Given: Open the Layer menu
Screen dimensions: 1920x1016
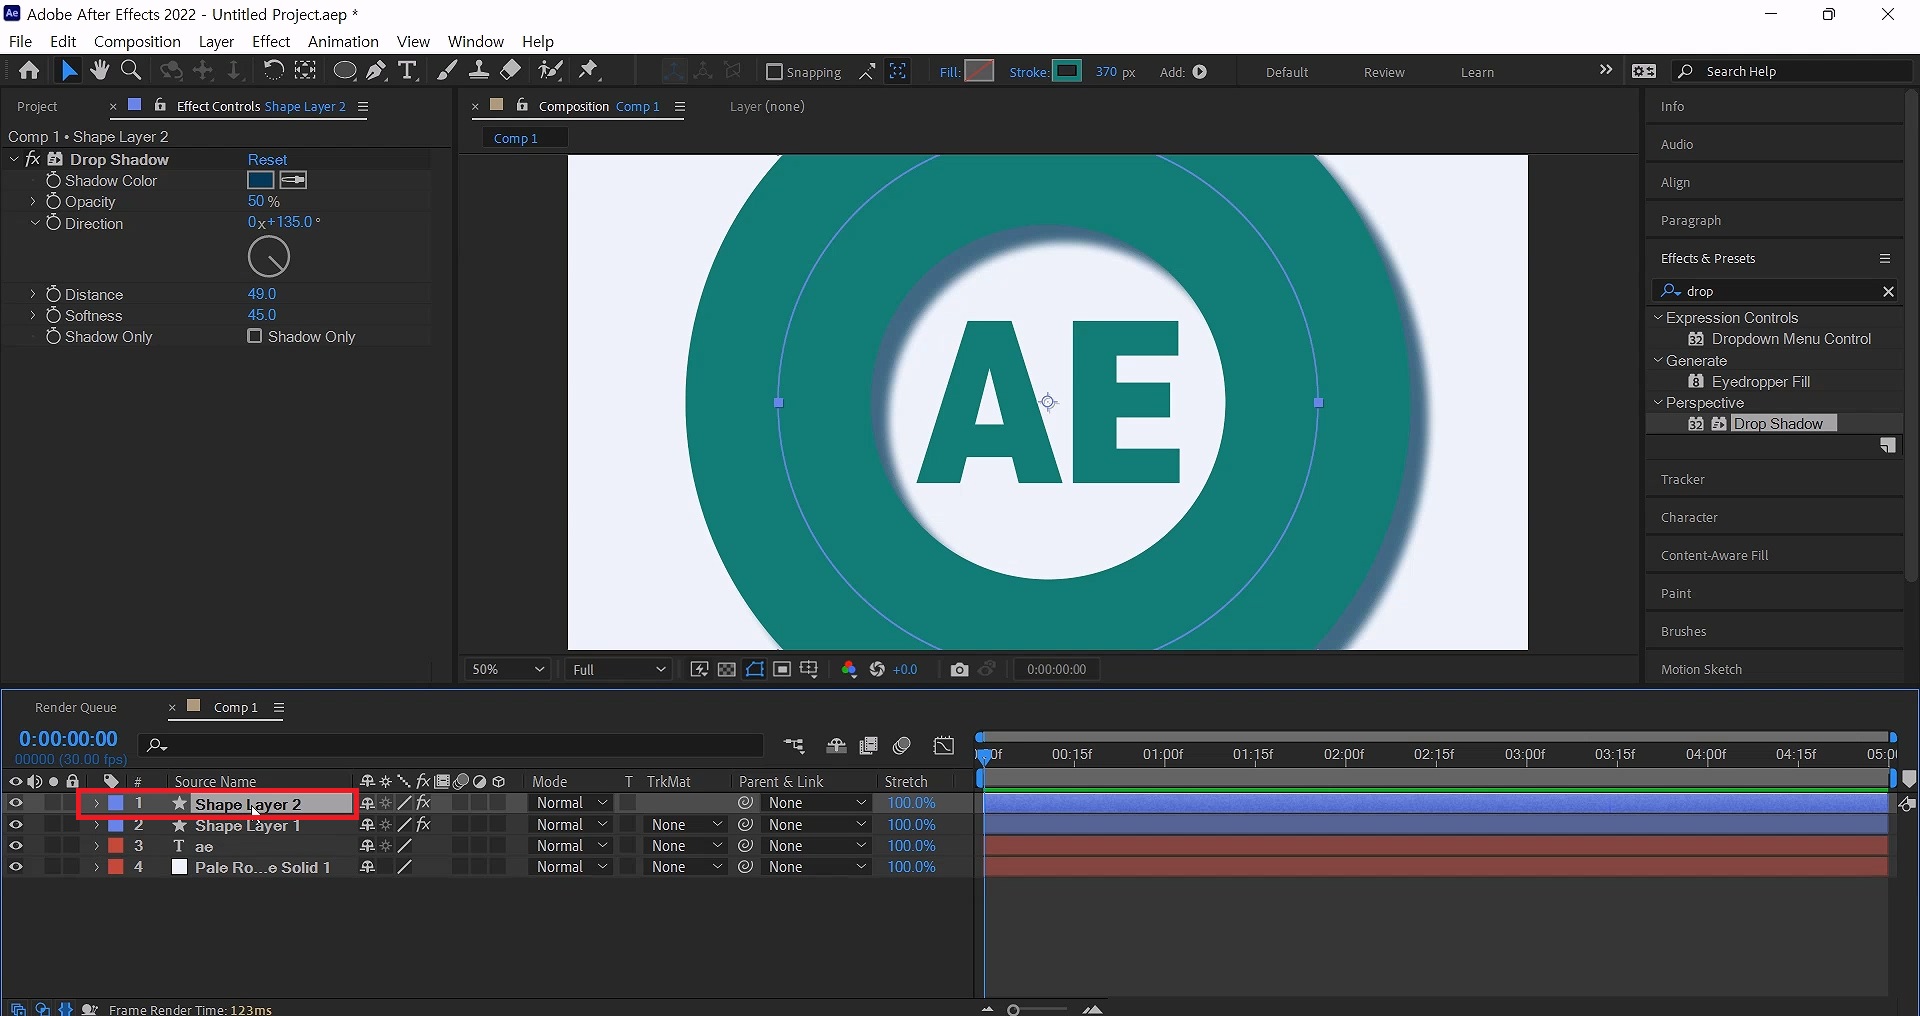Looking at the screenshot, I should 216,41.
